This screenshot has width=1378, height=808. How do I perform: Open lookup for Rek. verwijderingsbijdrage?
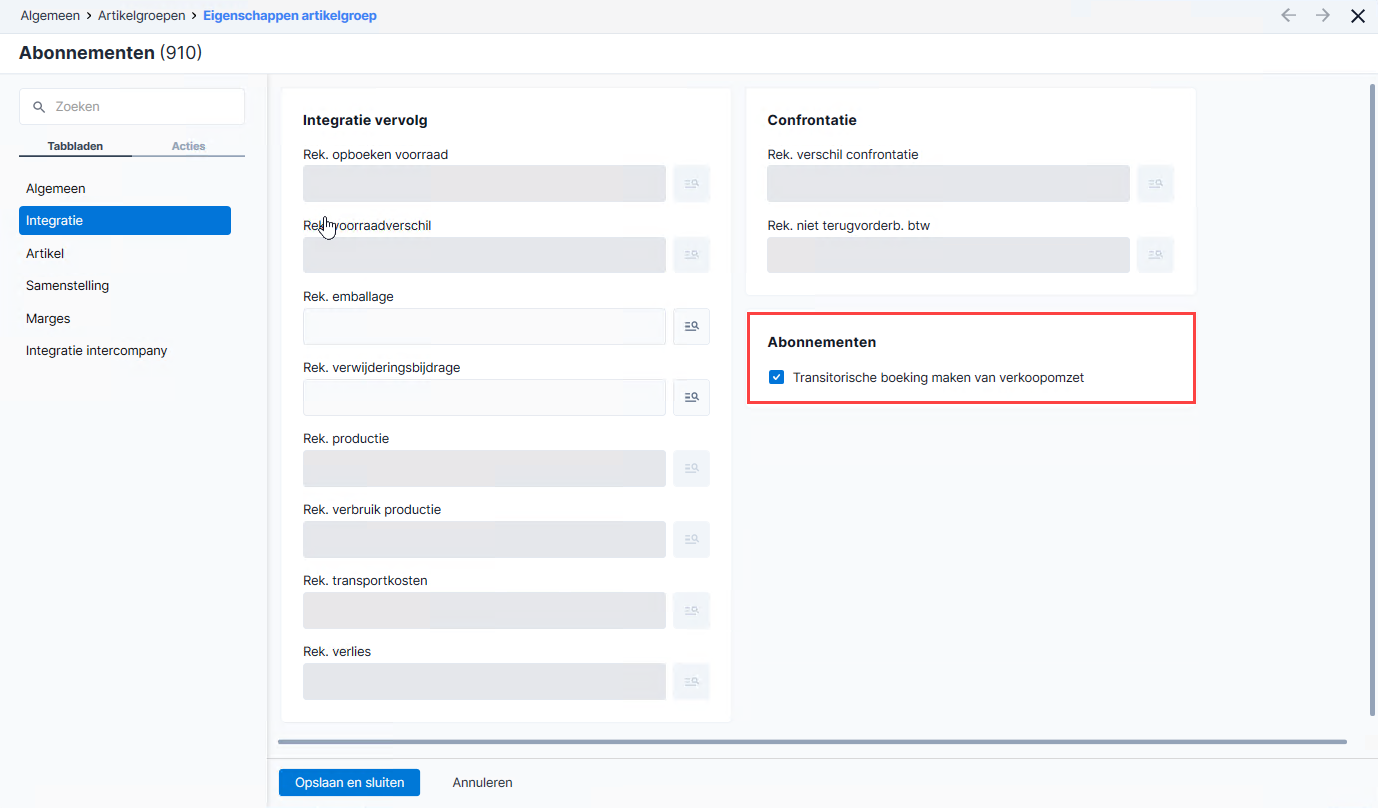tap(691, 397)
